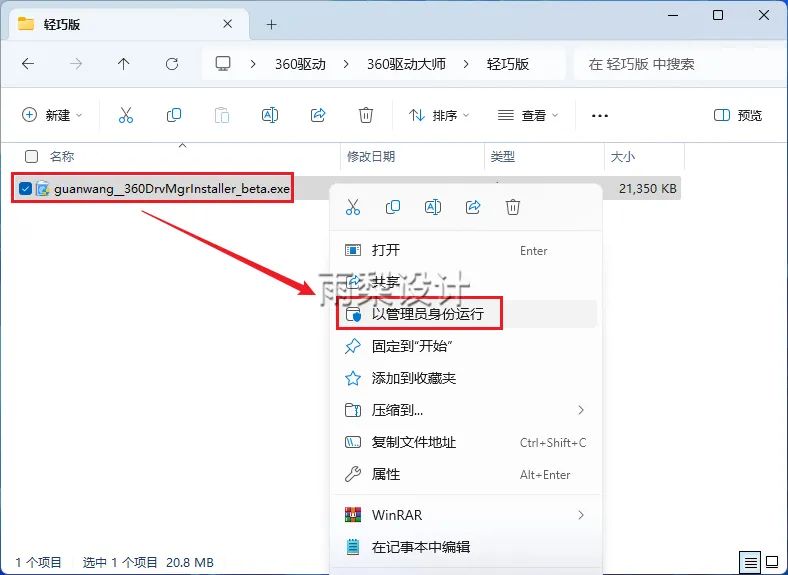Open the 新建 dropdown
788x575 pixels.
point(51,116)
